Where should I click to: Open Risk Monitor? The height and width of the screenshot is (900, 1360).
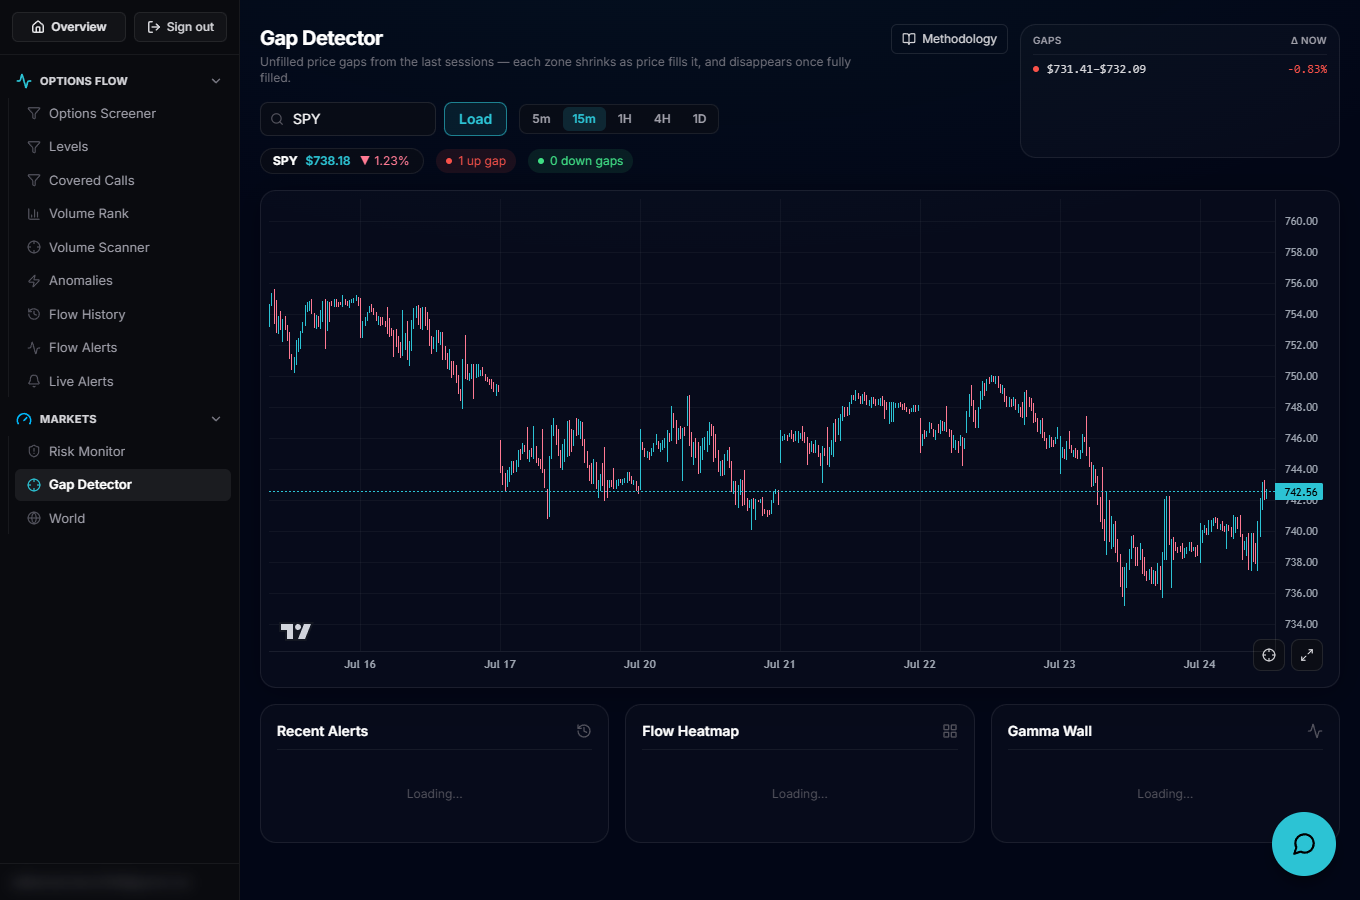tap(123, 452)
